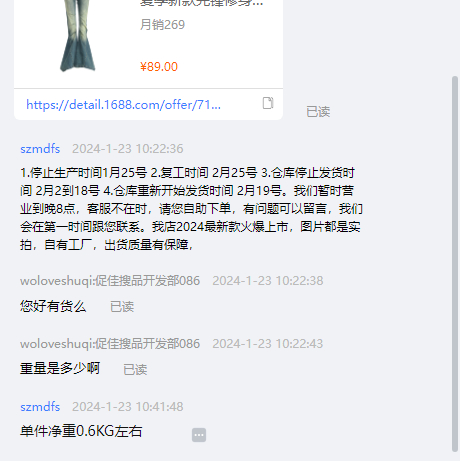Open the detail.1688.com offer link
Screen dimensions: 460x461
point(123,105)
